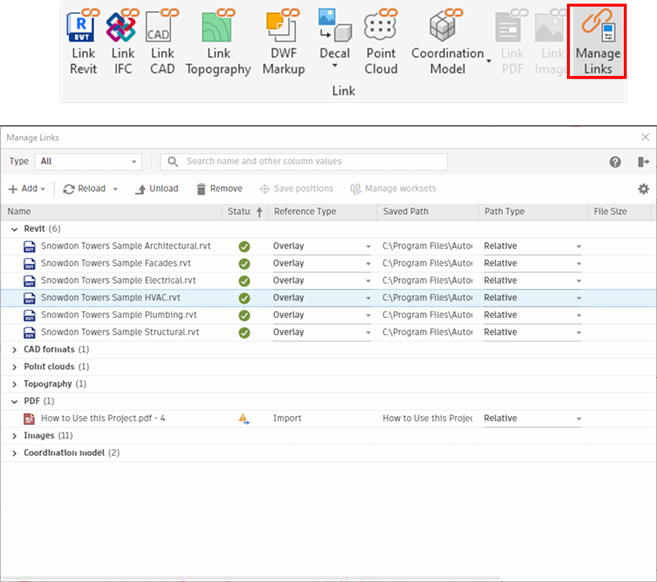The image size is (657, 582).
Task: Open Reference Type dropdown for Facades.rvt
Action: (x=322, y=264)
